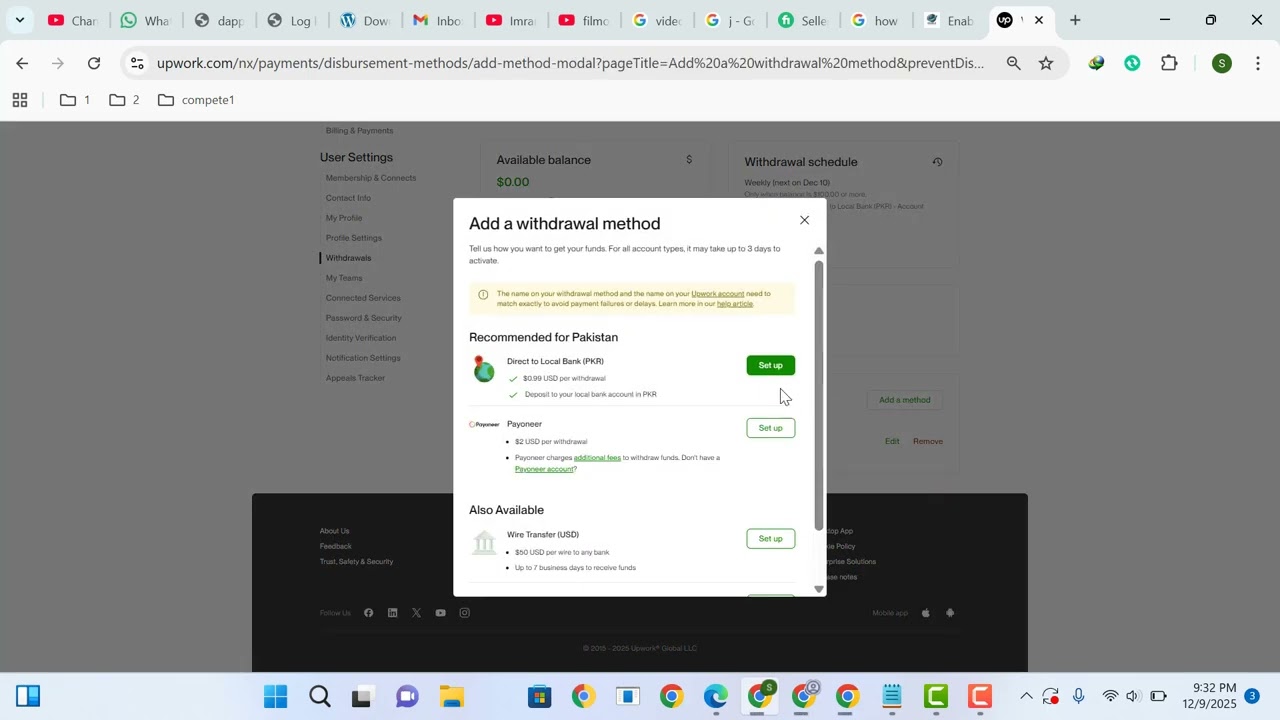The height and width of the screenshot is (720, 1280).
Task: Open Upwork Facebook page icon
Action: click(x=368, y=613)
